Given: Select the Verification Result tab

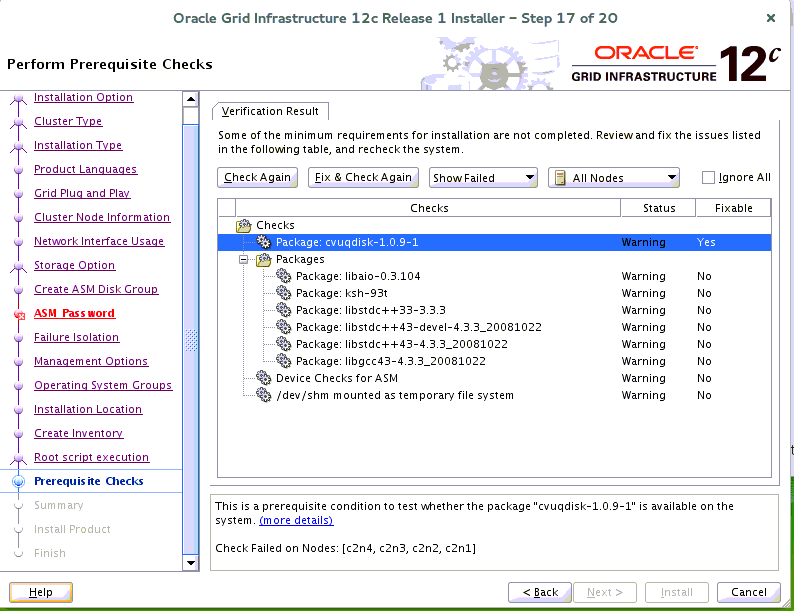Looking at the screenshot, I should coord(270,111).
